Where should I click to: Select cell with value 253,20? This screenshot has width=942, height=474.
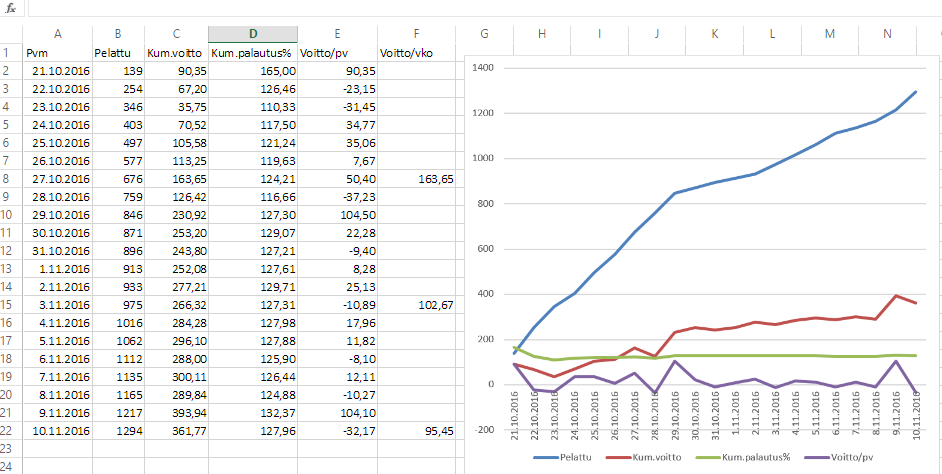click(176, 233)
